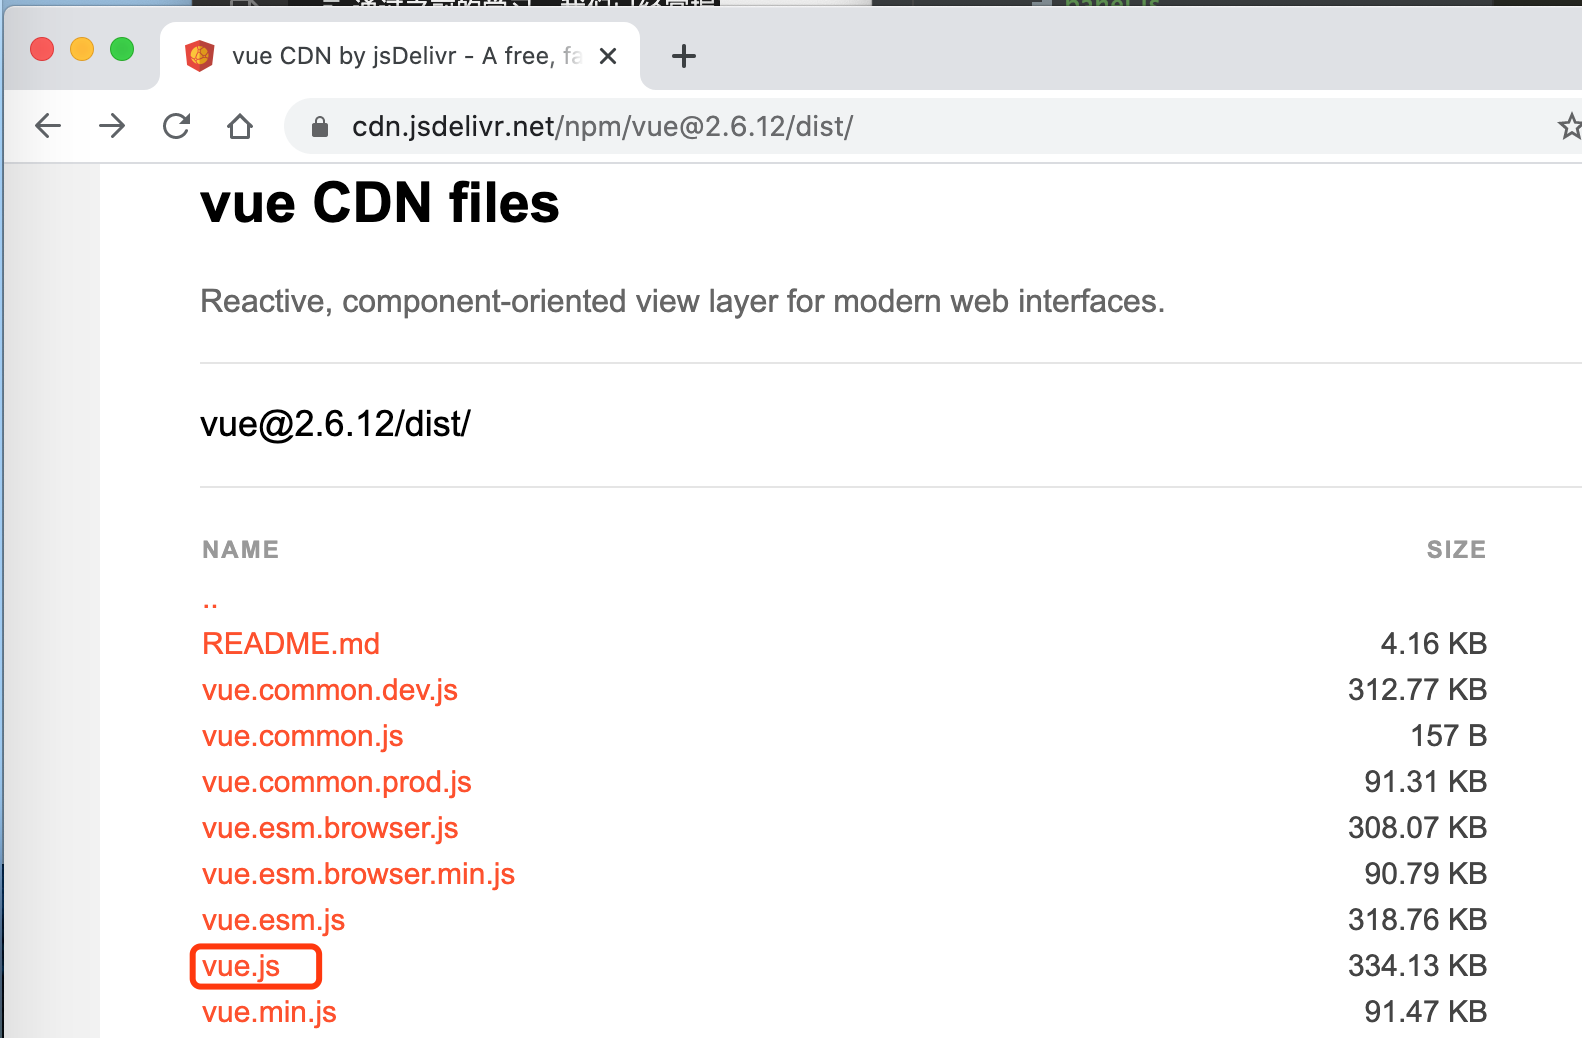This screenshot has height=1038, width=1582.
Task: Open the parent directory '..' link
Action: tap(210, 603)
